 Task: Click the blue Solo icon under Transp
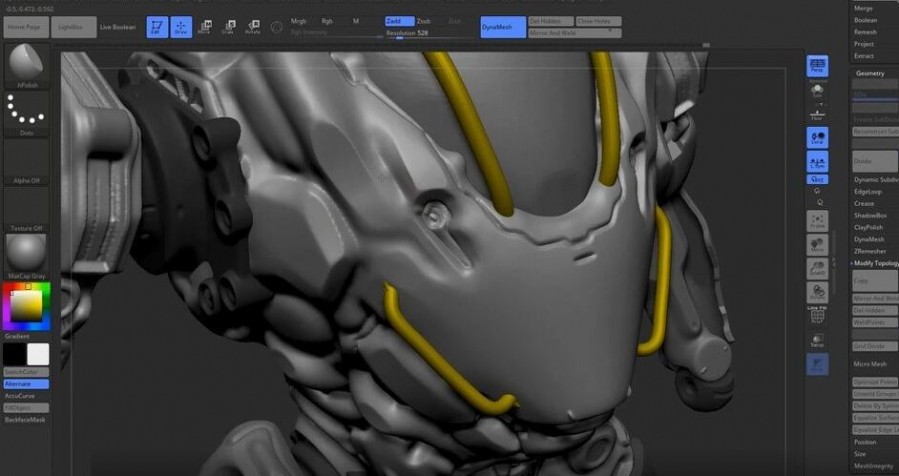point(817,365)
